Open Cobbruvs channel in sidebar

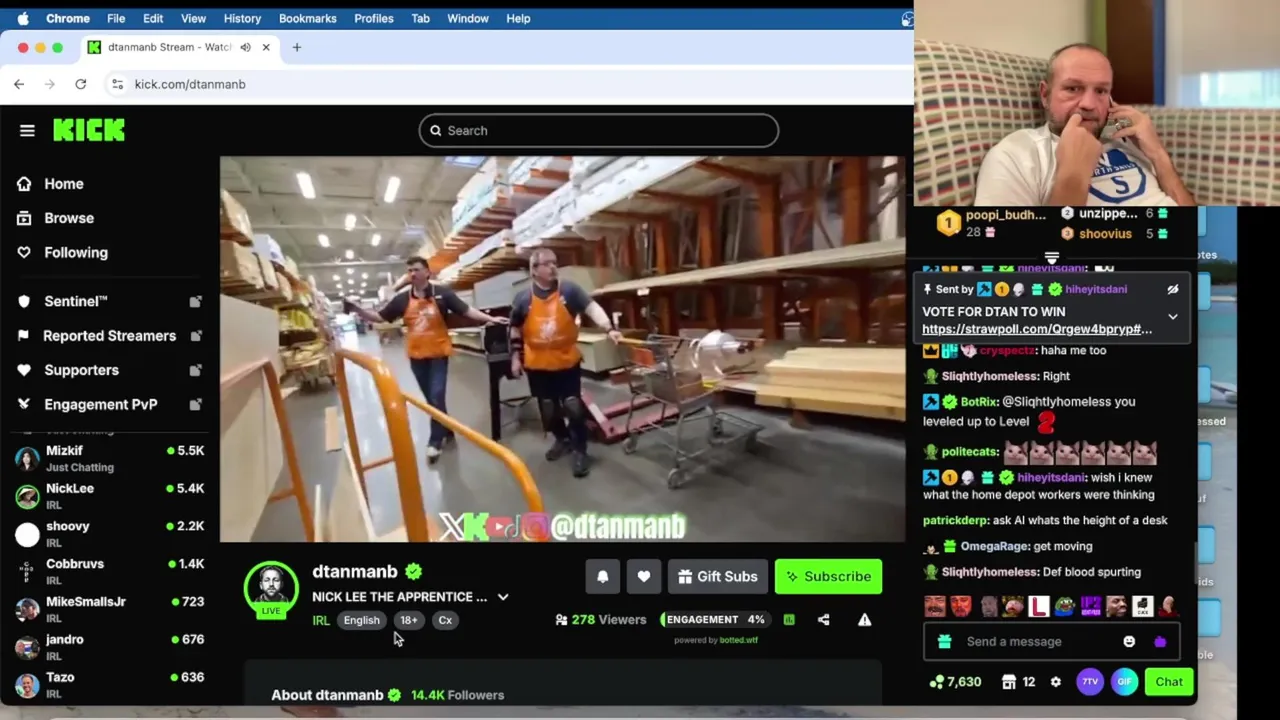(x=110, y=572)
